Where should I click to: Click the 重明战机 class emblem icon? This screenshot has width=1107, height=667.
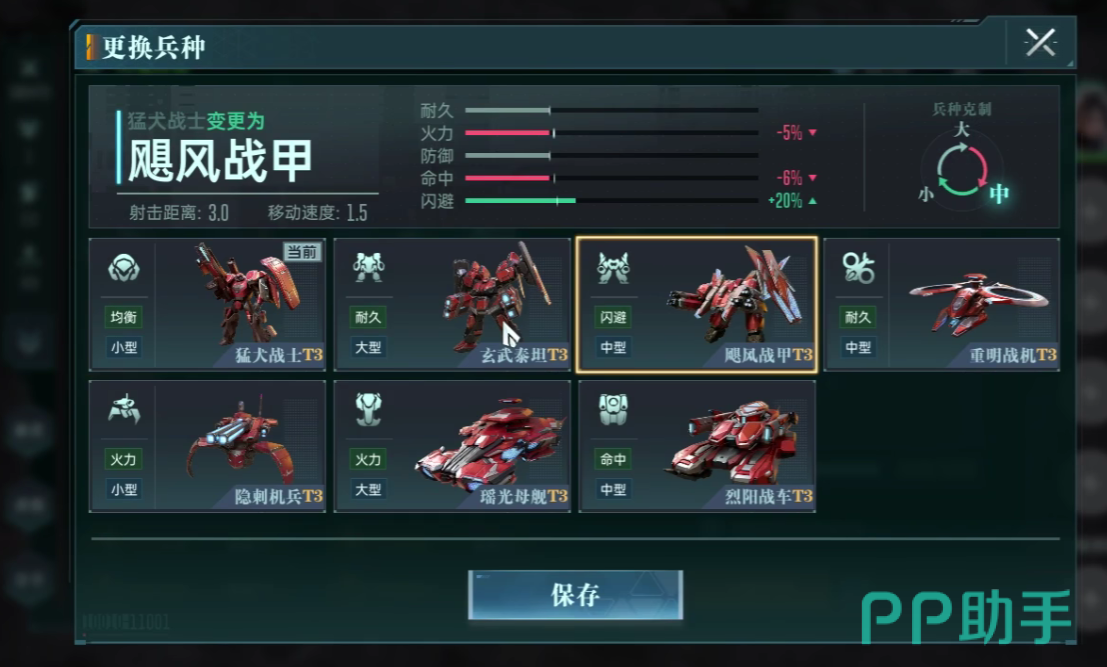[858, 268]
